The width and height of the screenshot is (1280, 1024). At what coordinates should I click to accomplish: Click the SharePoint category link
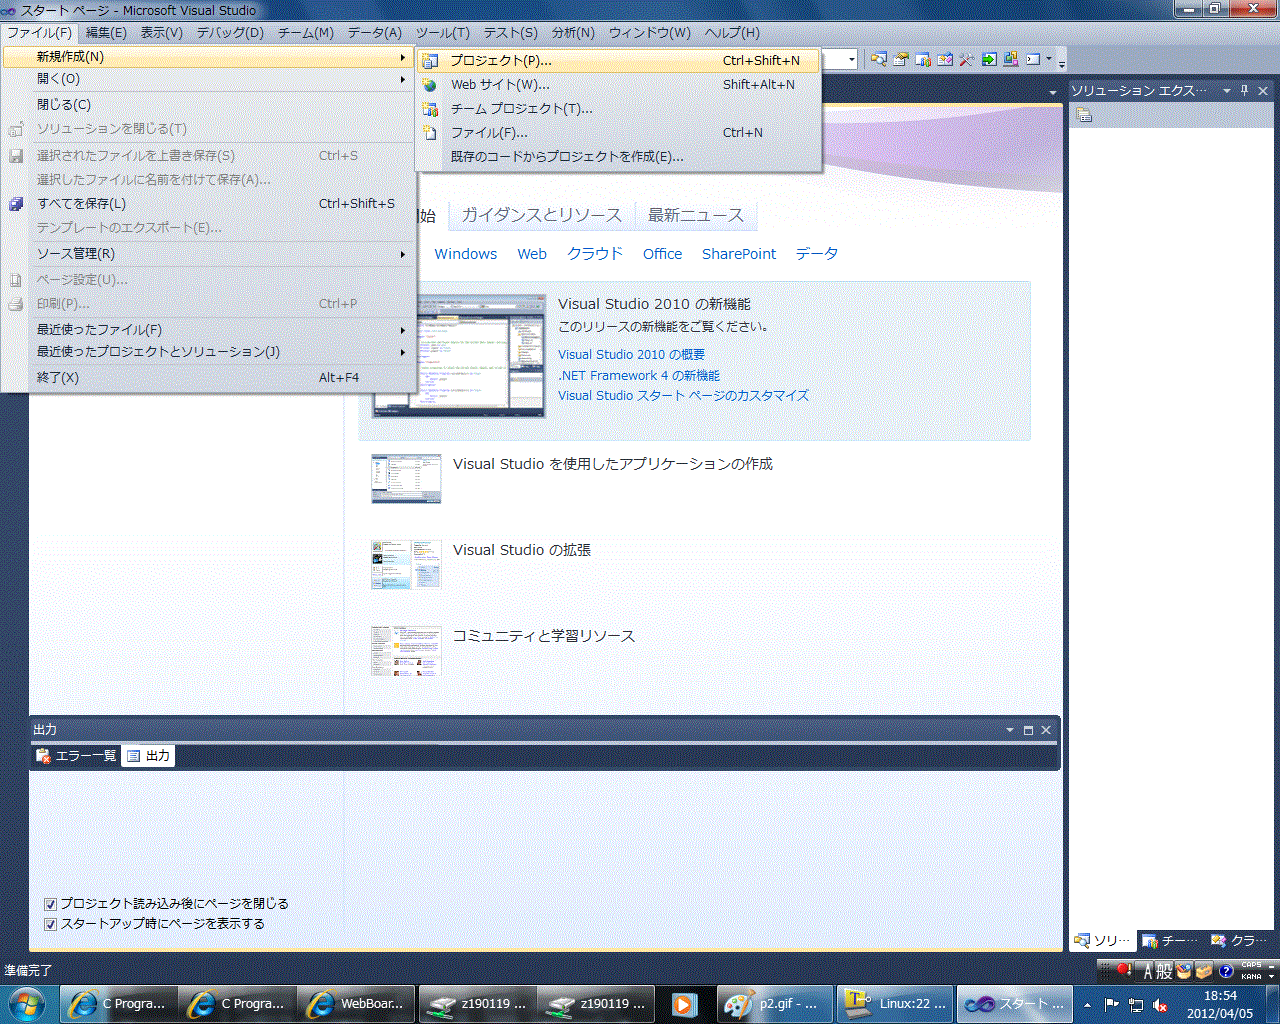(x=739, y=254)
